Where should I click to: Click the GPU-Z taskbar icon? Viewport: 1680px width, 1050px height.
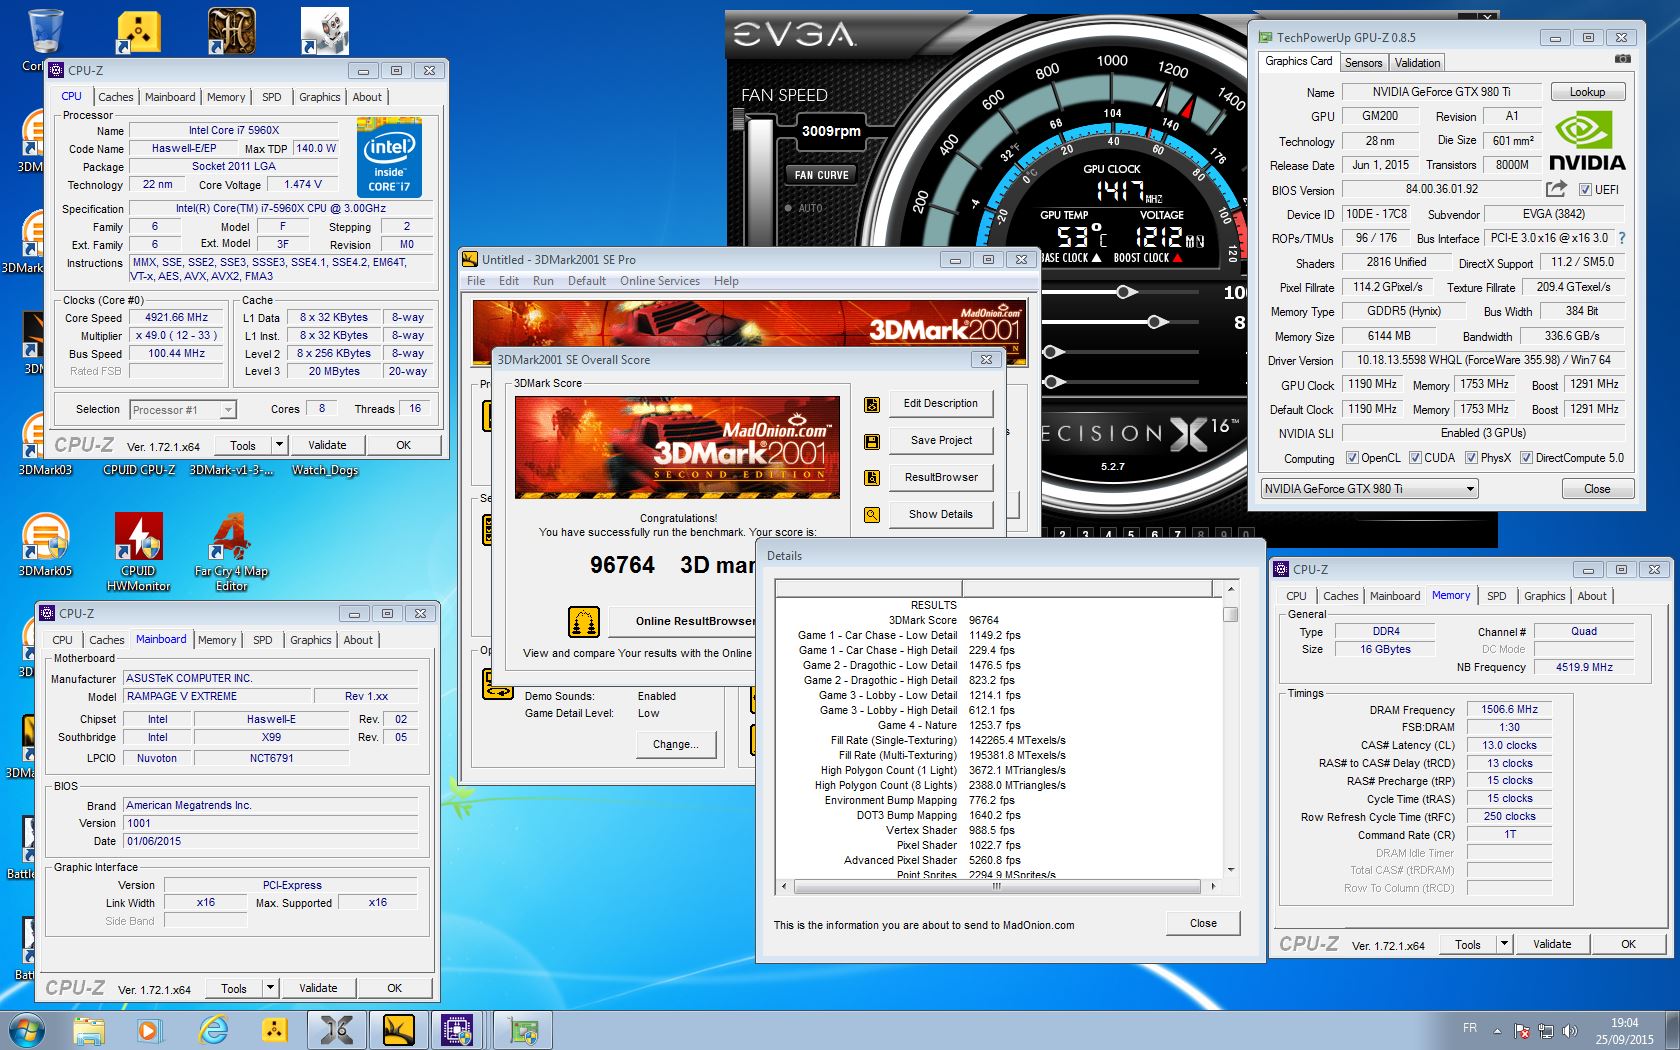click(x=522, y=1030)
